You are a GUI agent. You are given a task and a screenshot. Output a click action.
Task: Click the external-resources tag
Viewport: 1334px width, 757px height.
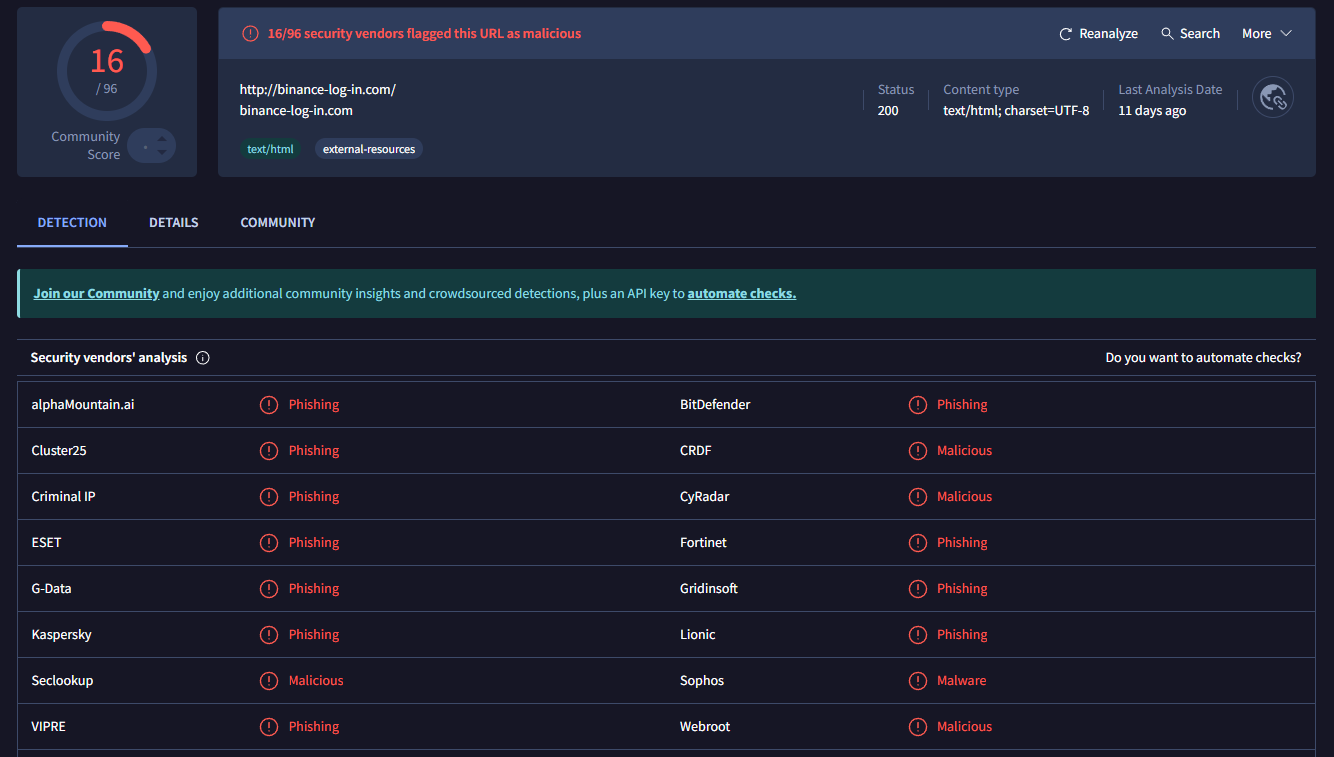tap(369, 149)
